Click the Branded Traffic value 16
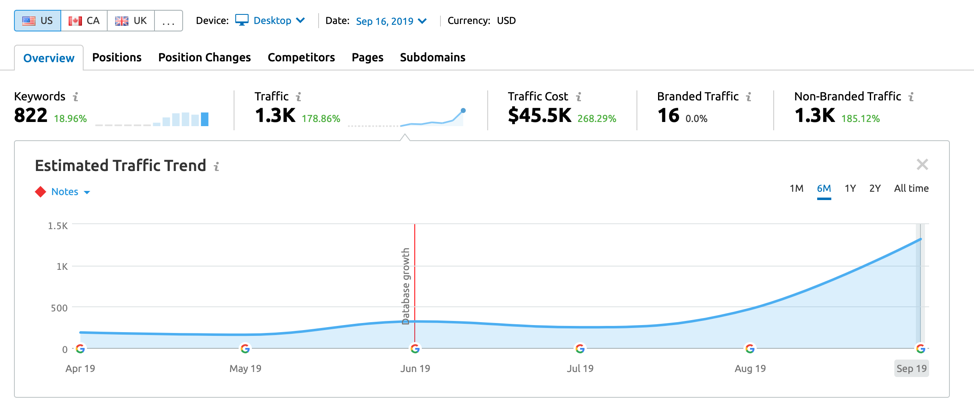This screenshot has width=974, height=412. point(668,116)
